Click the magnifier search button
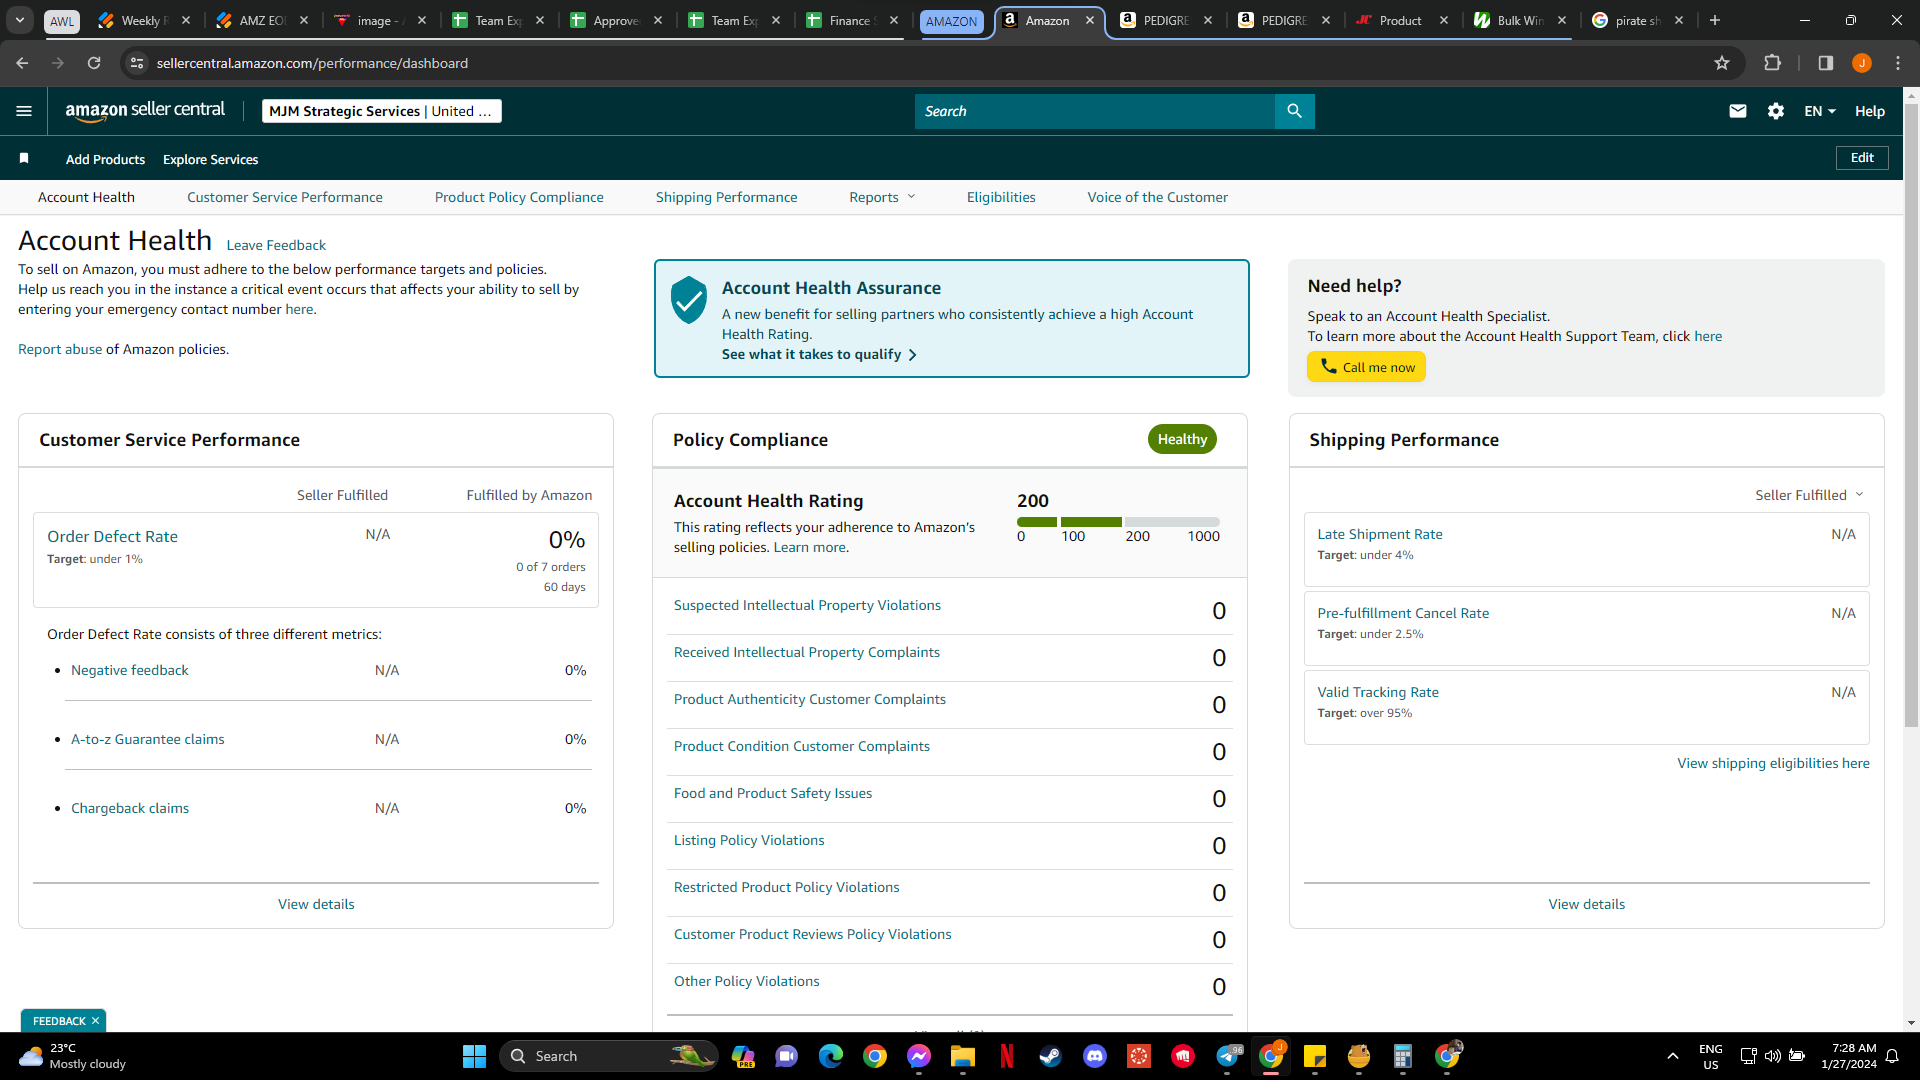Viewport: 1920px width, 1080px height. (1294, 111)
